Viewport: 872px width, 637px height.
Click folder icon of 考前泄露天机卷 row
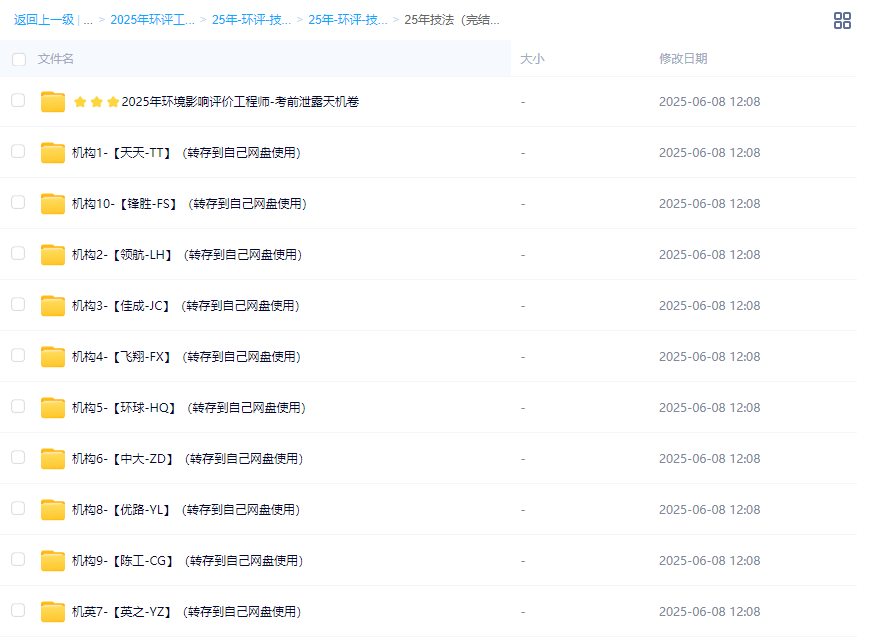(x=53, y=102)
